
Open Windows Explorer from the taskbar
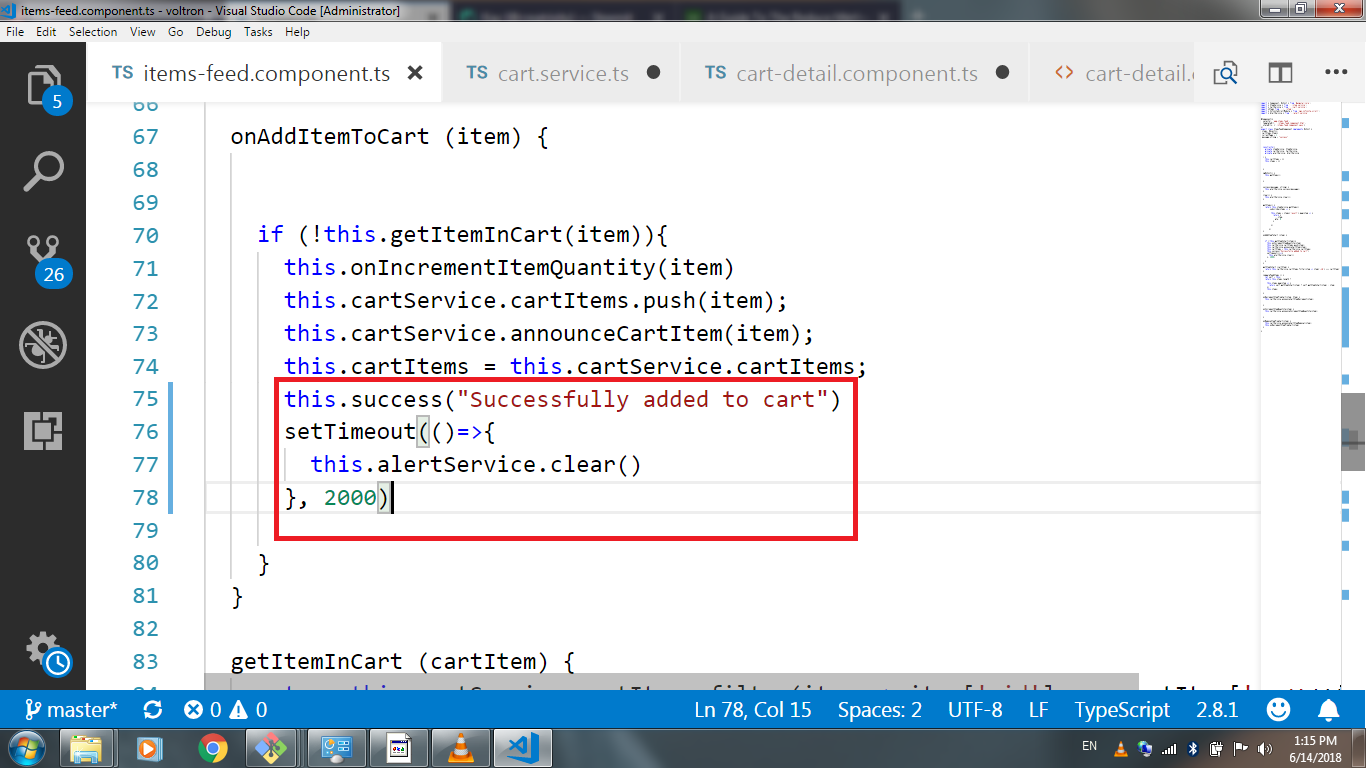(87, 747)
